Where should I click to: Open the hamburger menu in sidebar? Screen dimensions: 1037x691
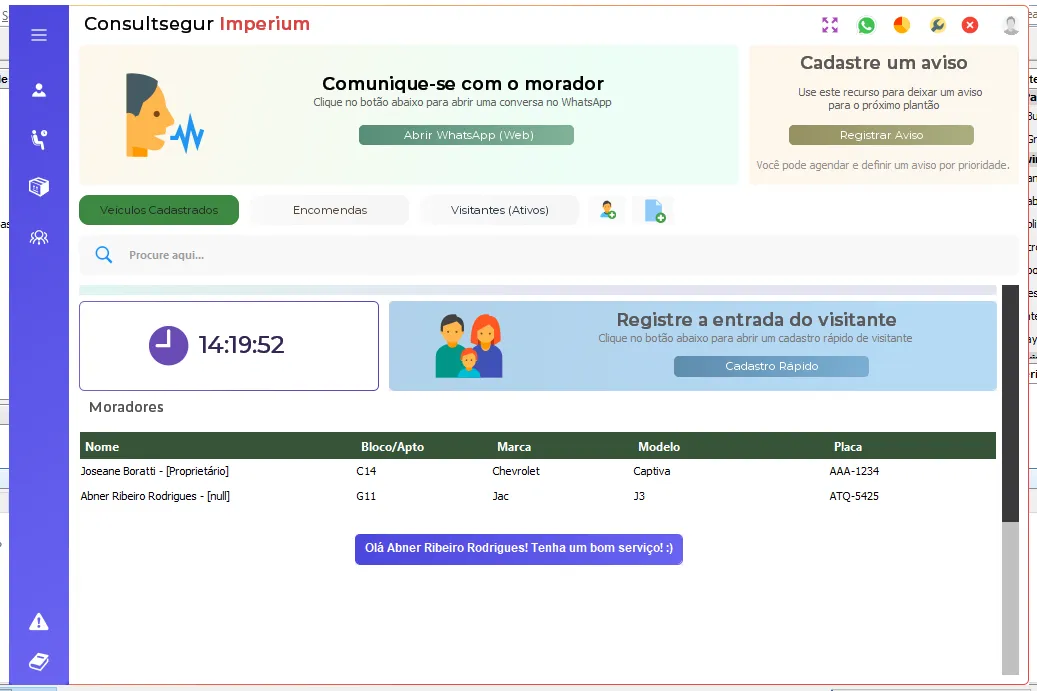click(x=39, y=35)
